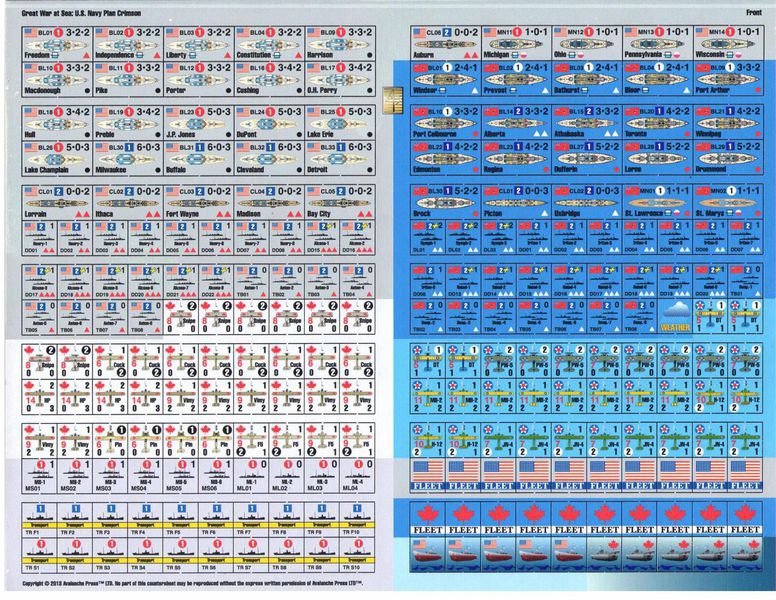The width and height of the screenshot is (776, 600).
Task: Pick the Liberty ship counter
Action: click(x=198, y=44)
